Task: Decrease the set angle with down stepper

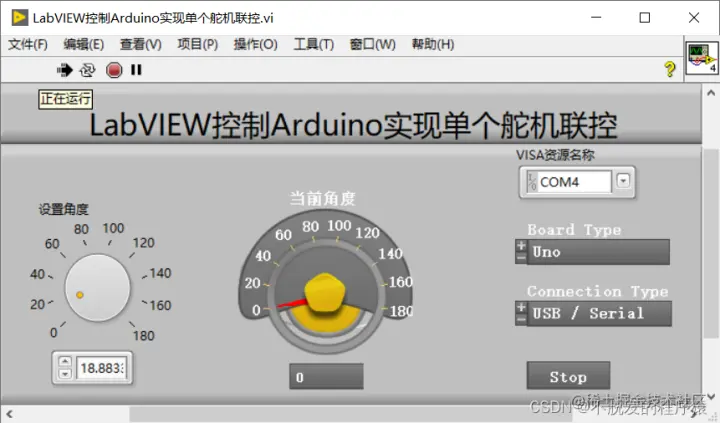Action: point(65,373)
